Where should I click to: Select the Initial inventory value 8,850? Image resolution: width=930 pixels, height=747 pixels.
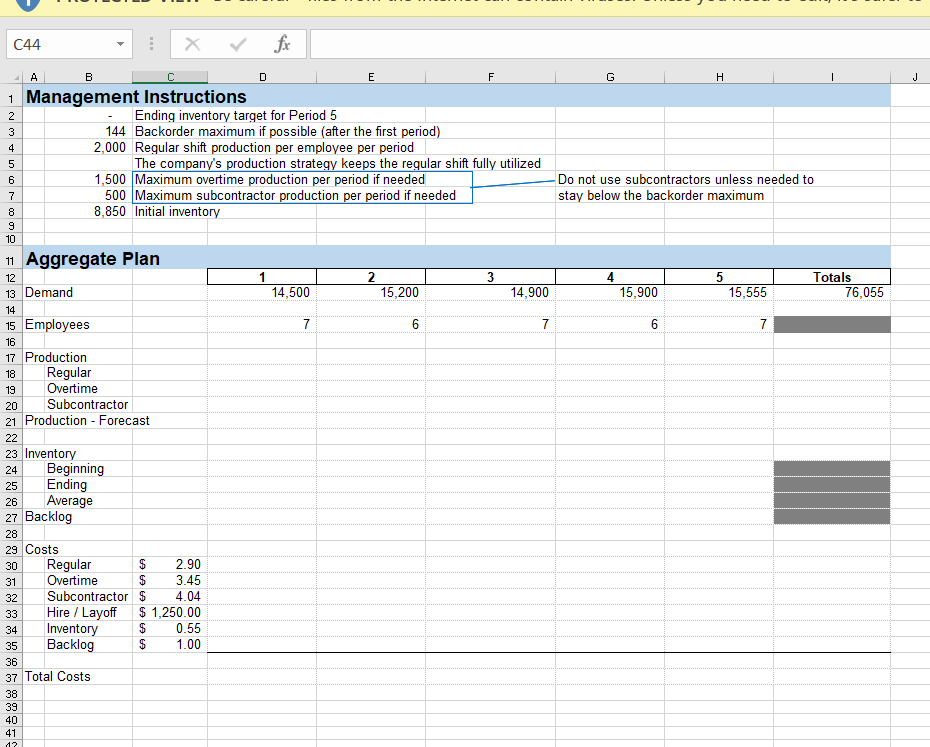coord(108,212)
